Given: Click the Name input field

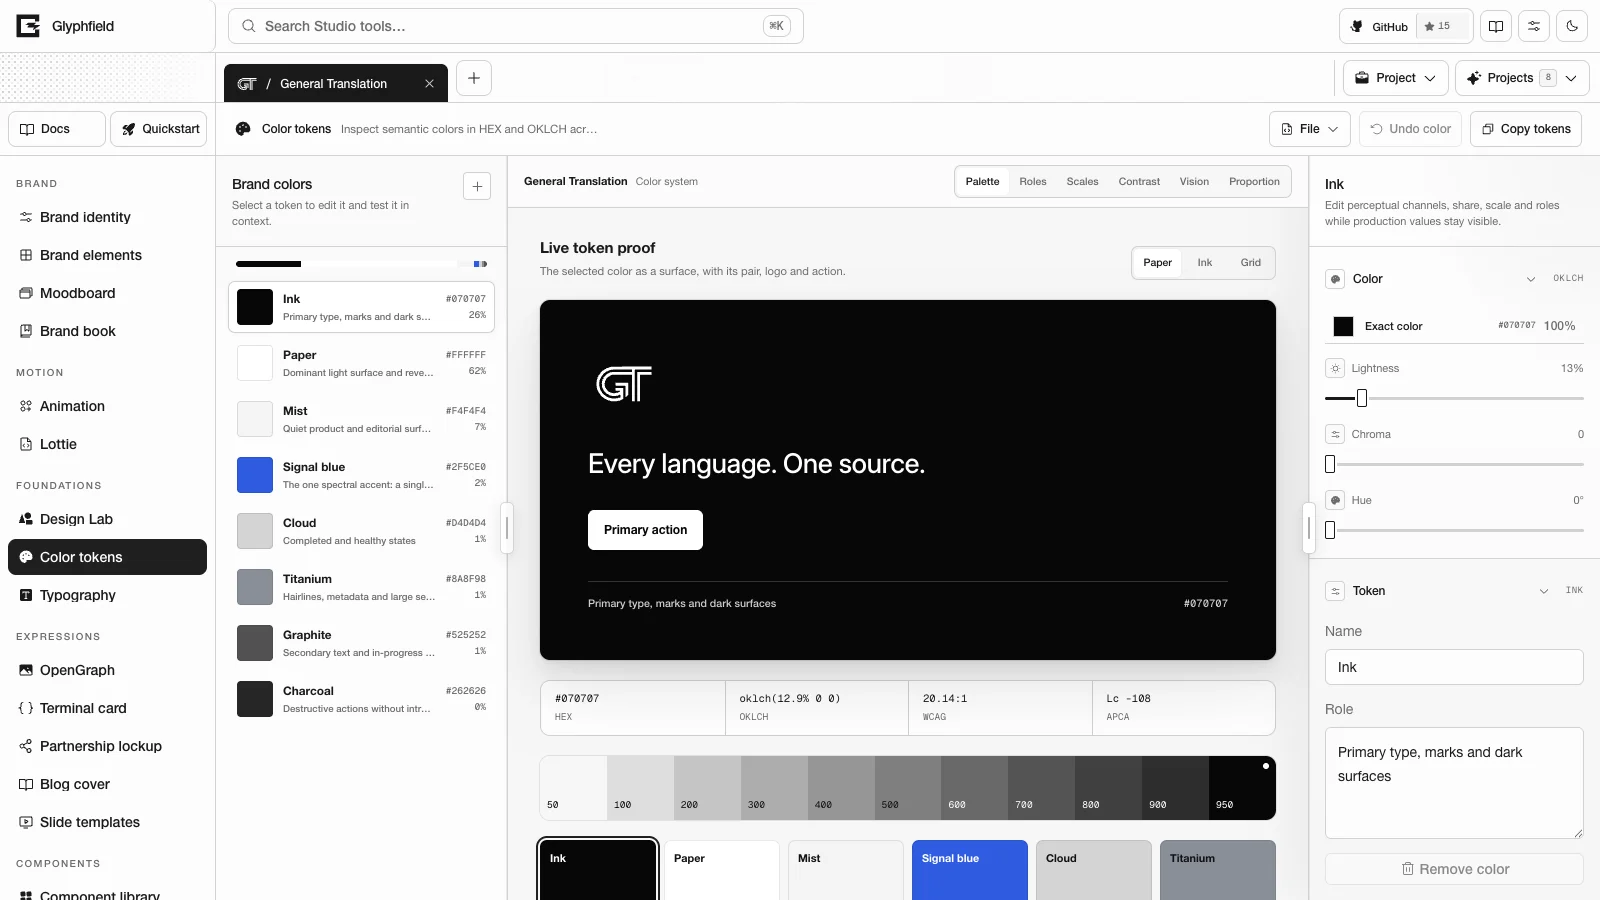Looking at the screenshot, I should click(x=1454, y=667).
